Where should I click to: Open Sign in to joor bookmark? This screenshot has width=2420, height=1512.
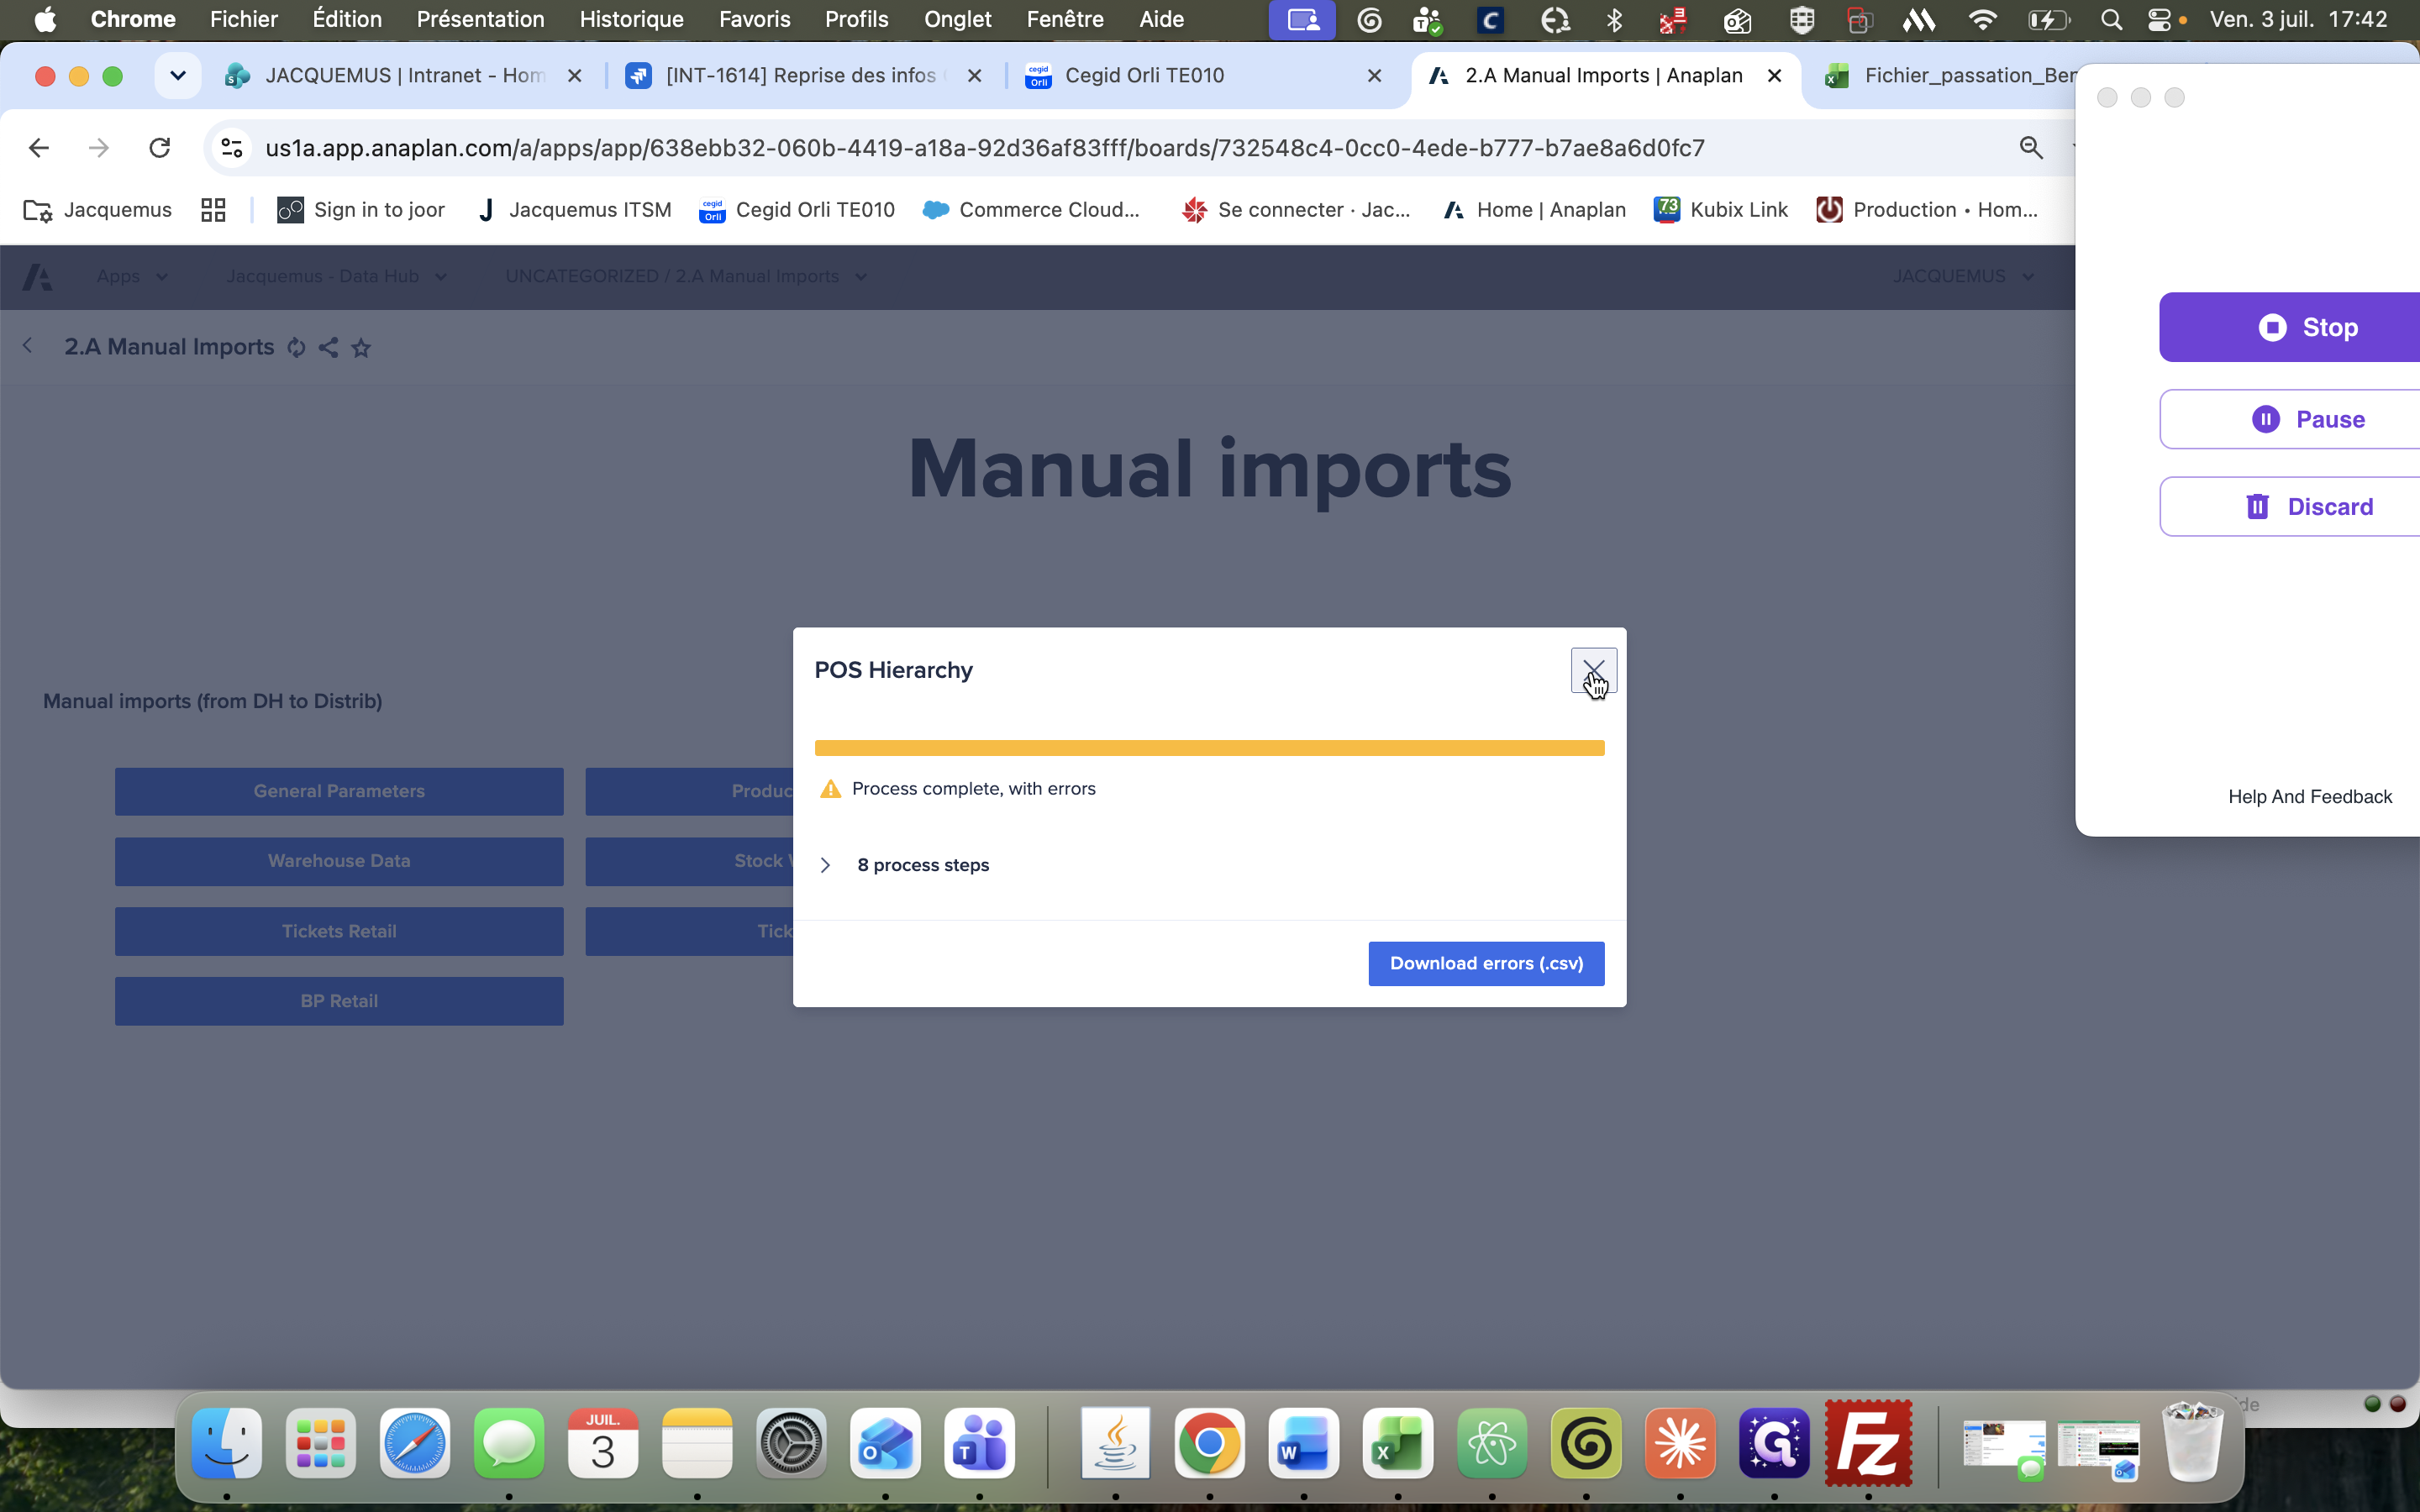361,210
